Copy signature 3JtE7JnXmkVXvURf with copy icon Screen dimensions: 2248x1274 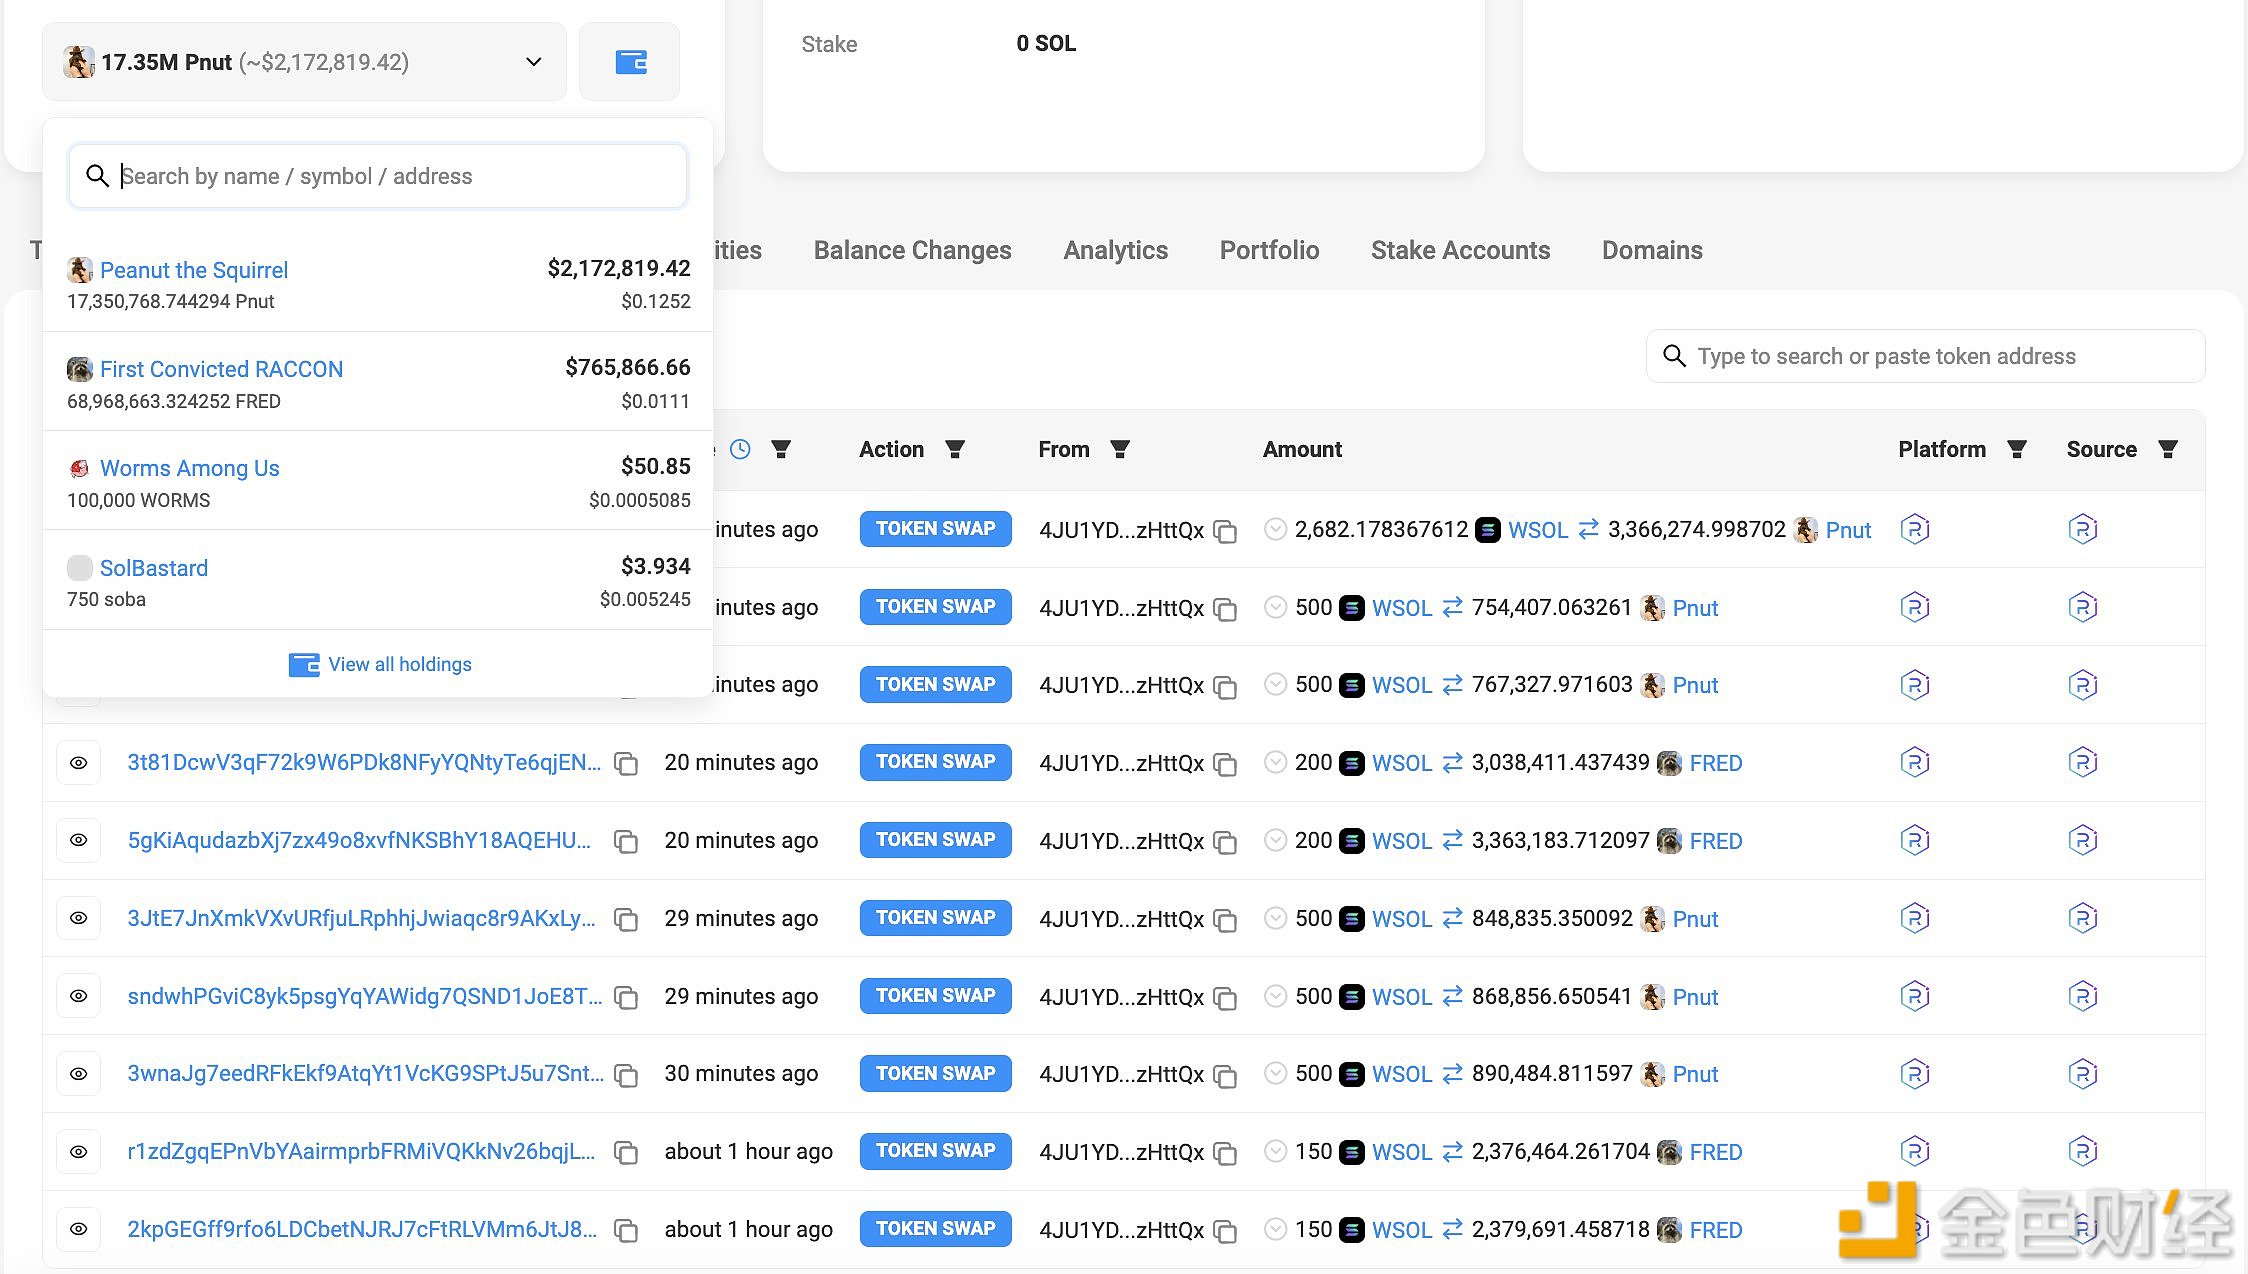626,919
